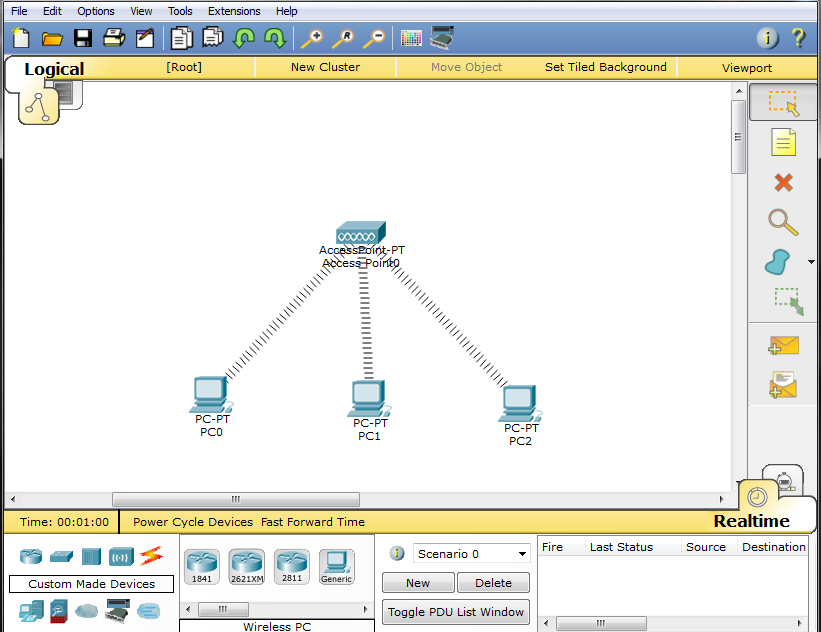Viewport: 821px width, 632px height.
Task: Pick the 2621XM router device
Action: (247, 567)
